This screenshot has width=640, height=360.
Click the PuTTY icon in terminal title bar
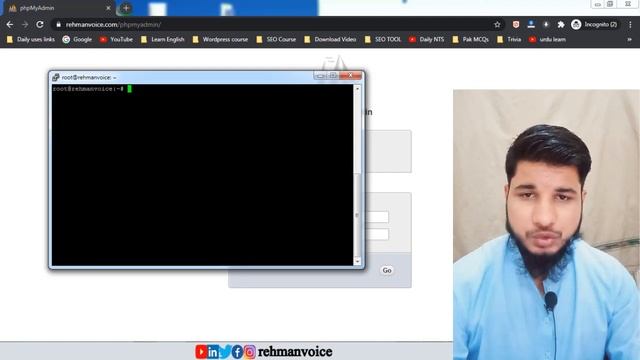coord(56,77)
